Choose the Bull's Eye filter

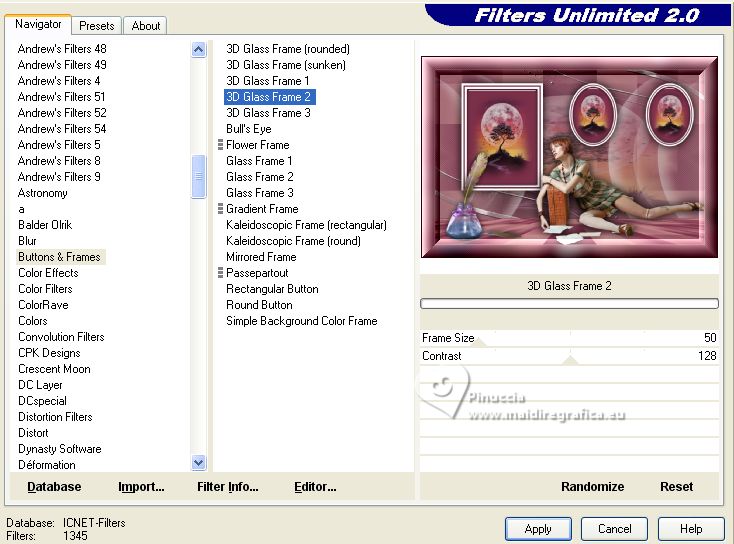pyautogui.click(x=249, y=129)
